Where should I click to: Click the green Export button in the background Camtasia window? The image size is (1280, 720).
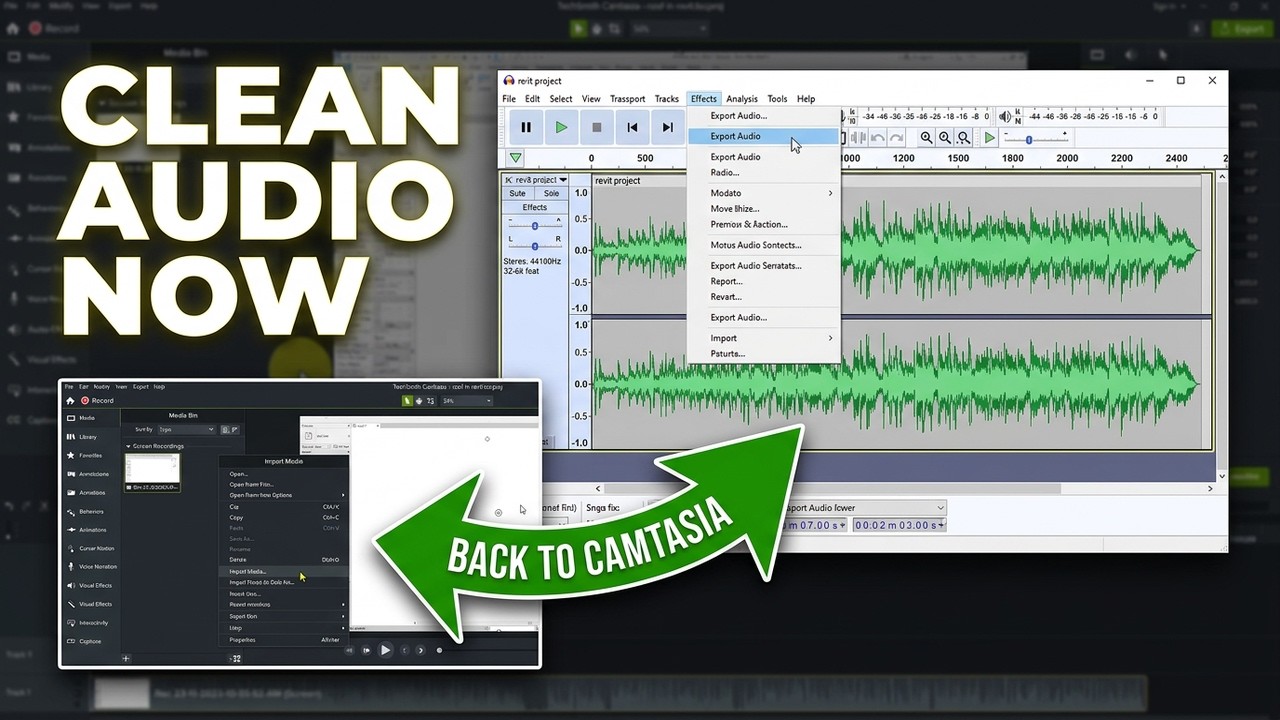click(x=1240, y=29)
